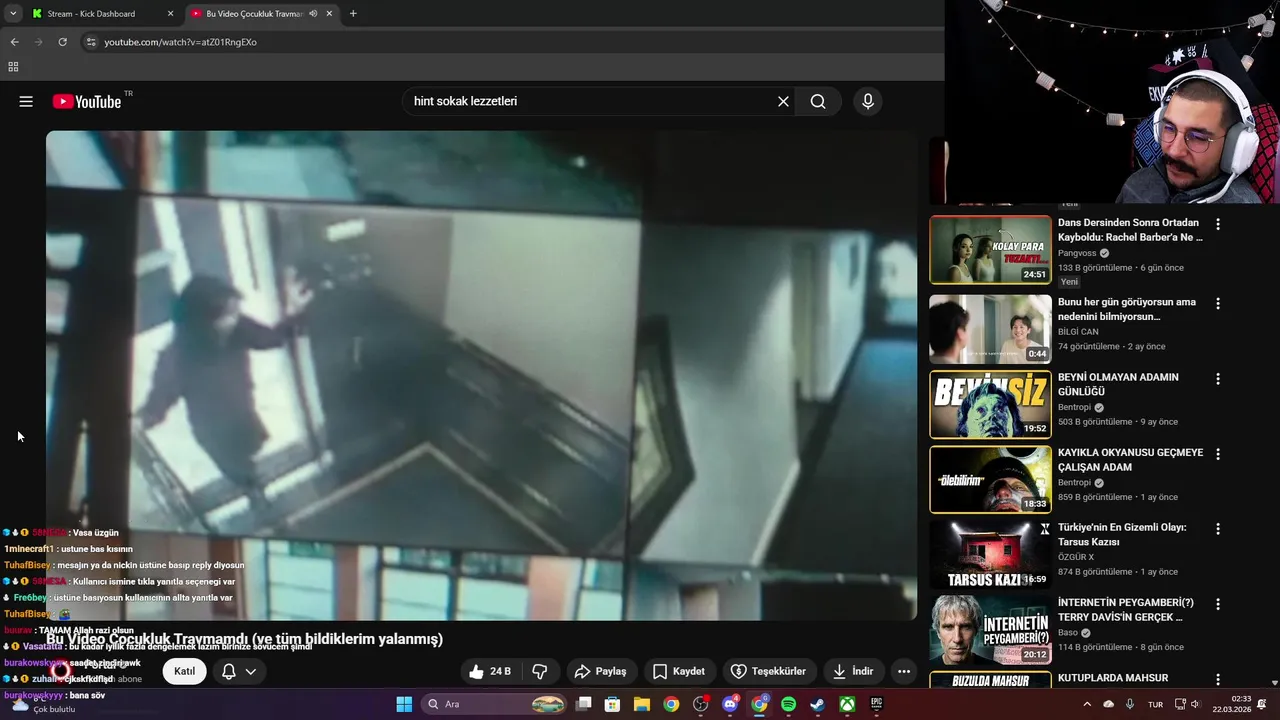Open options menu for the Rachel Barber video

1217,225
